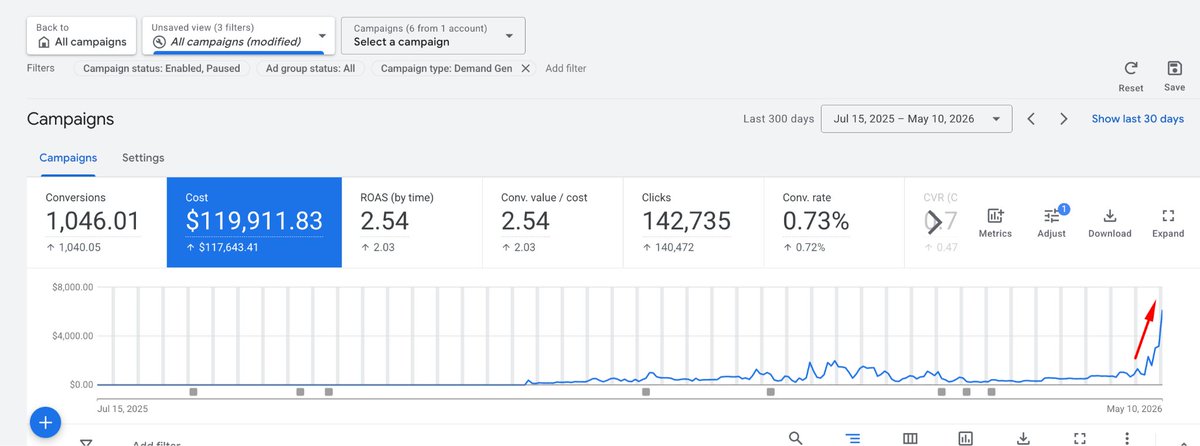Select the ROAS (by time) scorecard
Screen dimensions: 1200x446
tap(412, 223)
